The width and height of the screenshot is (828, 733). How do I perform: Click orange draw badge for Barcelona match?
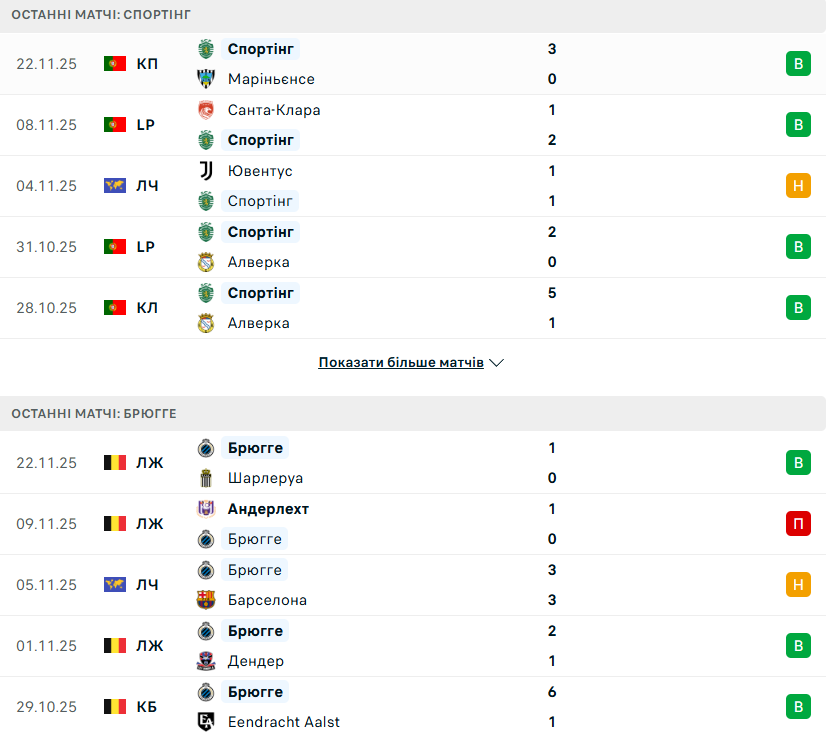coord(798,585)
